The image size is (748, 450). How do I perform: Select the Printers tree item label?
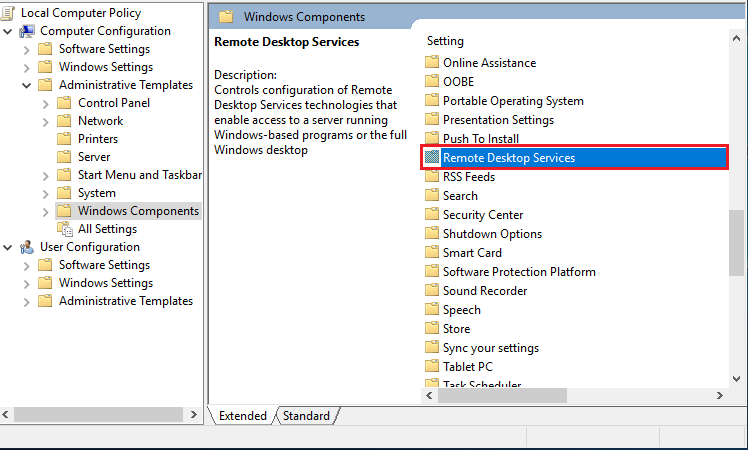[98, 139]
